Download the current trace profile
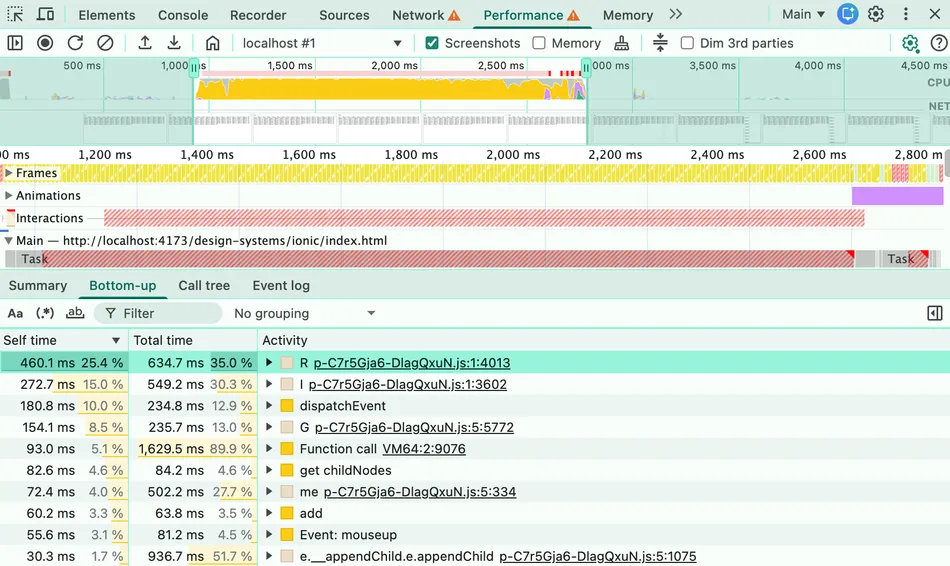The image size is (950, 566). pyautogui.click(x=174, y=43)
